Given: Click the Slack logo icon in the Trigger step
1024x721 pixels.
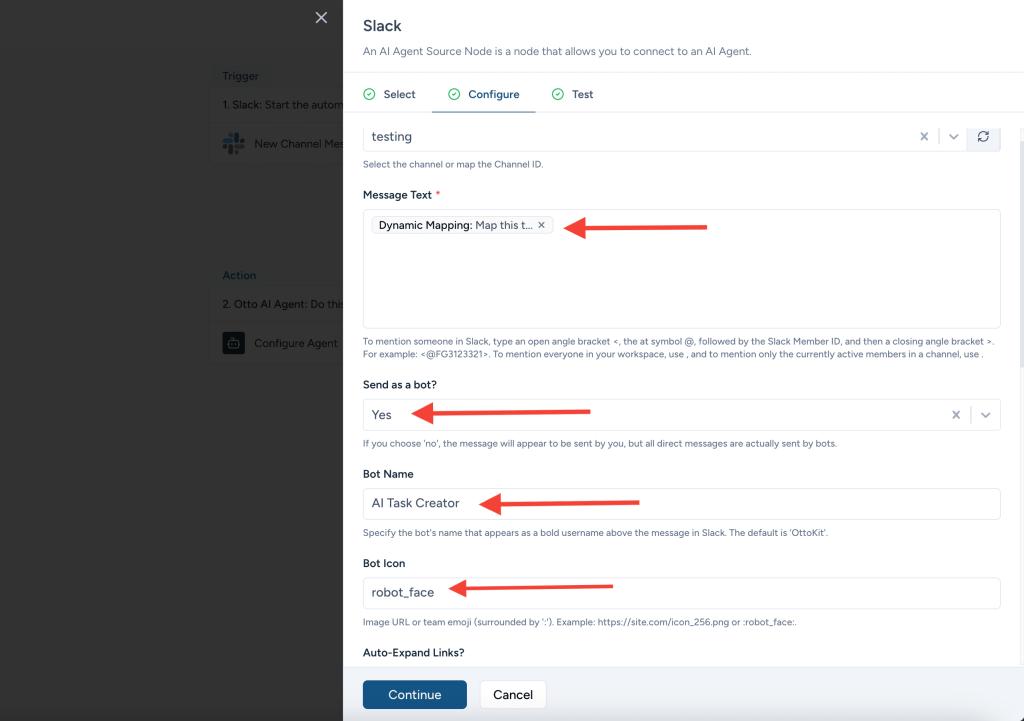Looking at the screenshot, I should pos(234,144).
